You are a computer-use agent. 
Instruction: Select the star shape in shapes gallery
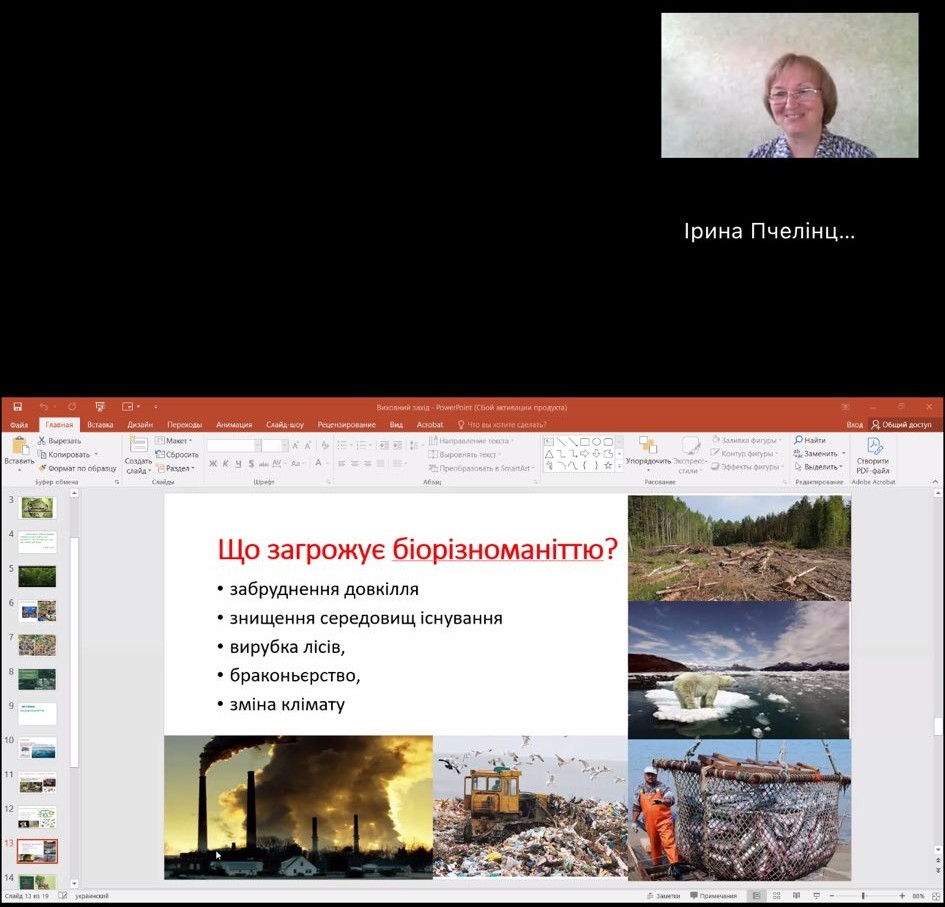coord(608,465)
